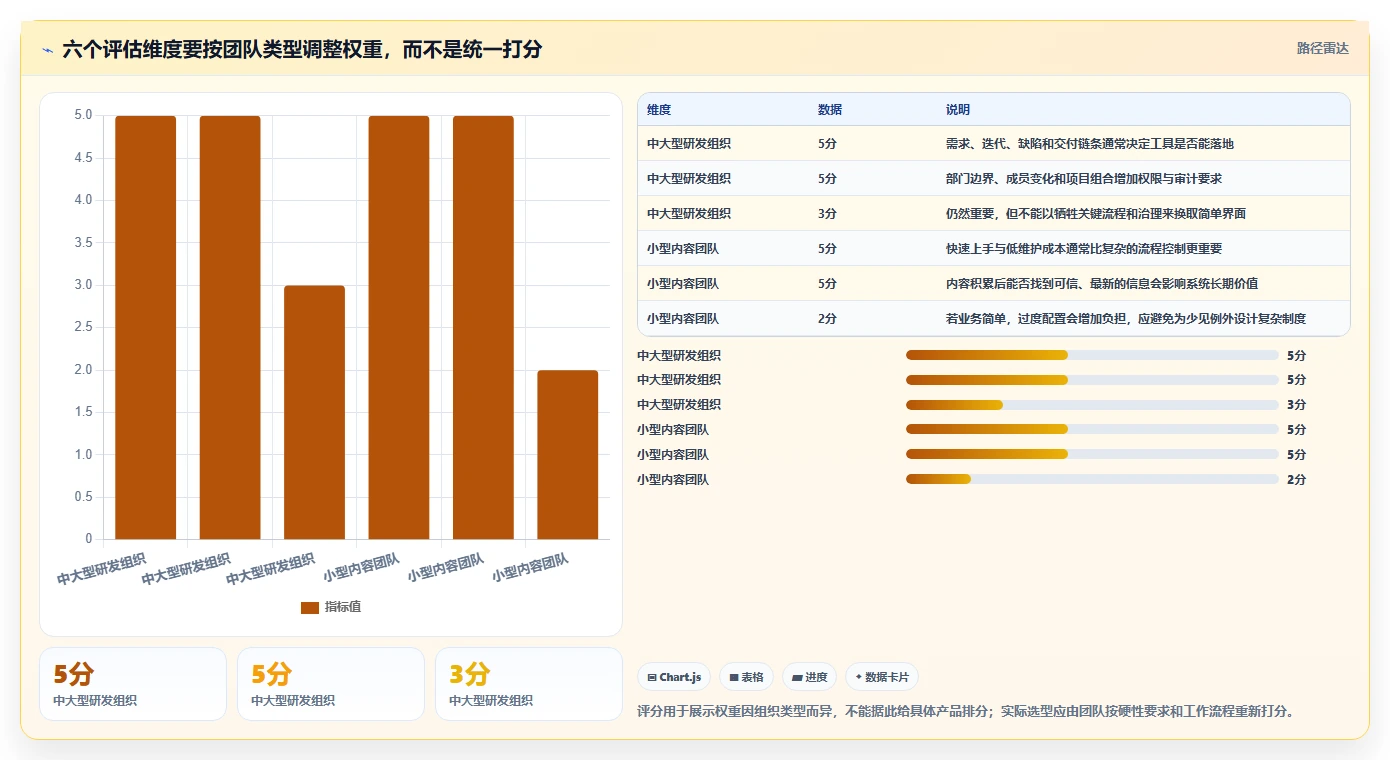Select the 表格 chip
Viewport: 1390px width, 760px height.
pyautogui.click(x=746, y=677)
